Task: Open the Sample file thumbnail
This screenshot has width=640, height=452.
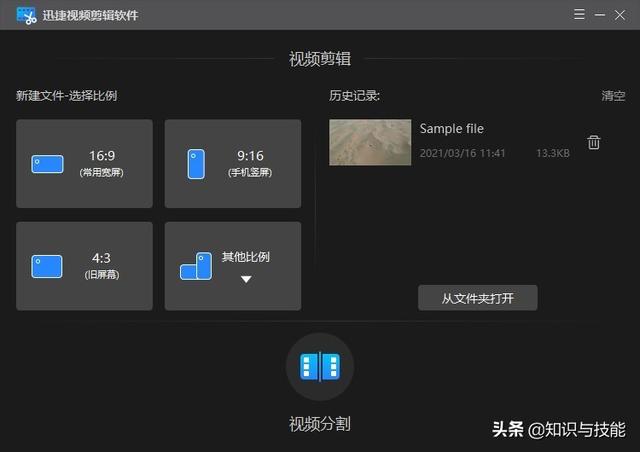Action: [x=370, y=143]
